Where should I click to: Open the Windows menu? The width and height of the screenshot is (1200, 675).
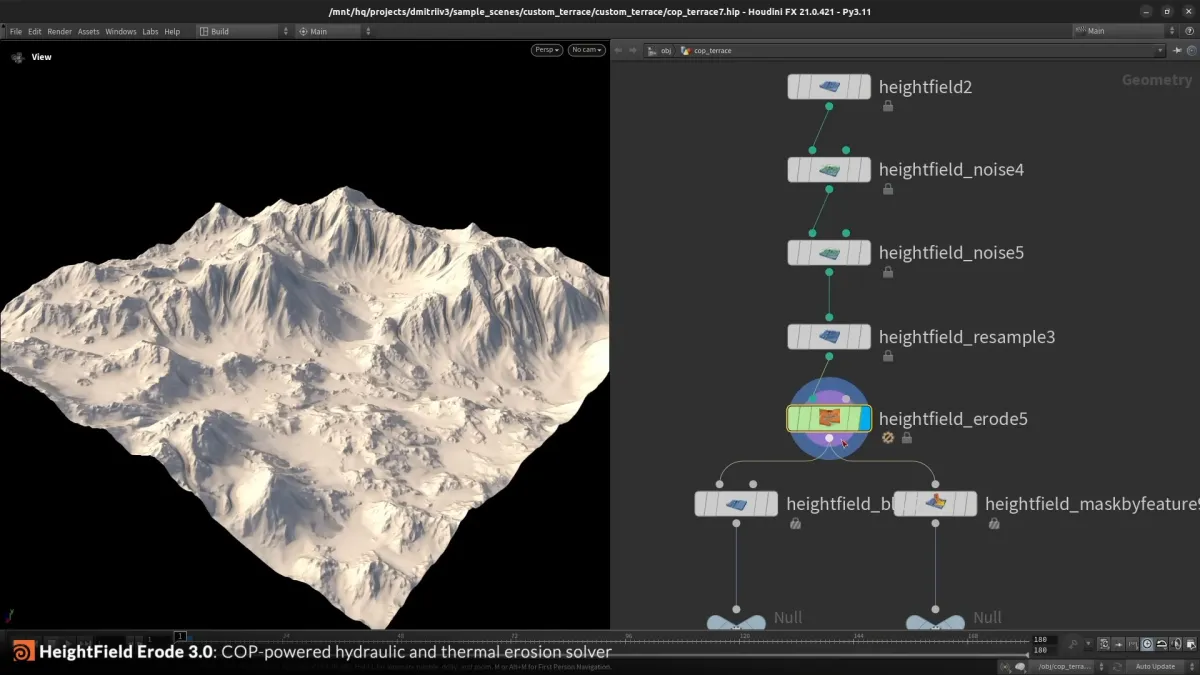coord(120,31)
